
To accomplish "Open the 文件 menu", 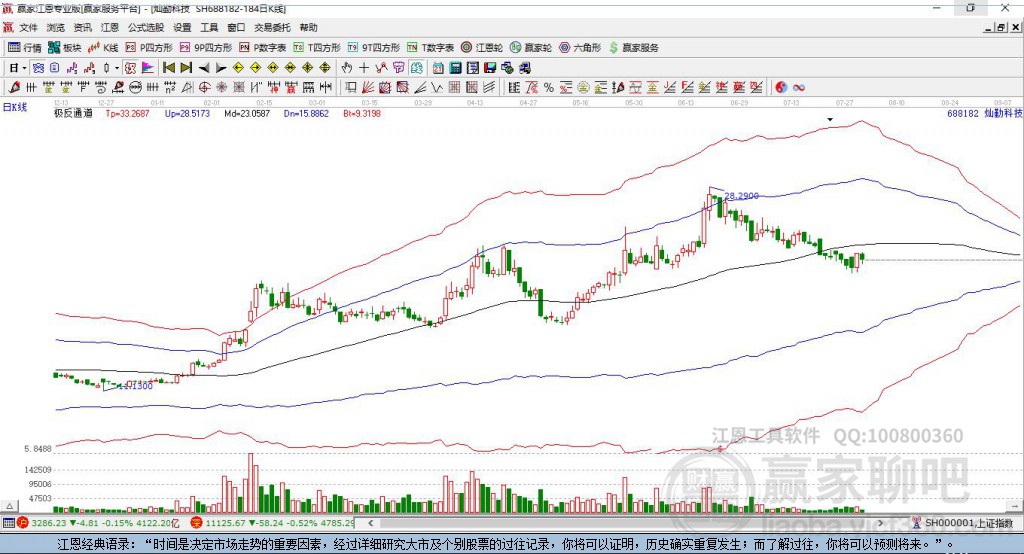I will (28, 27).
